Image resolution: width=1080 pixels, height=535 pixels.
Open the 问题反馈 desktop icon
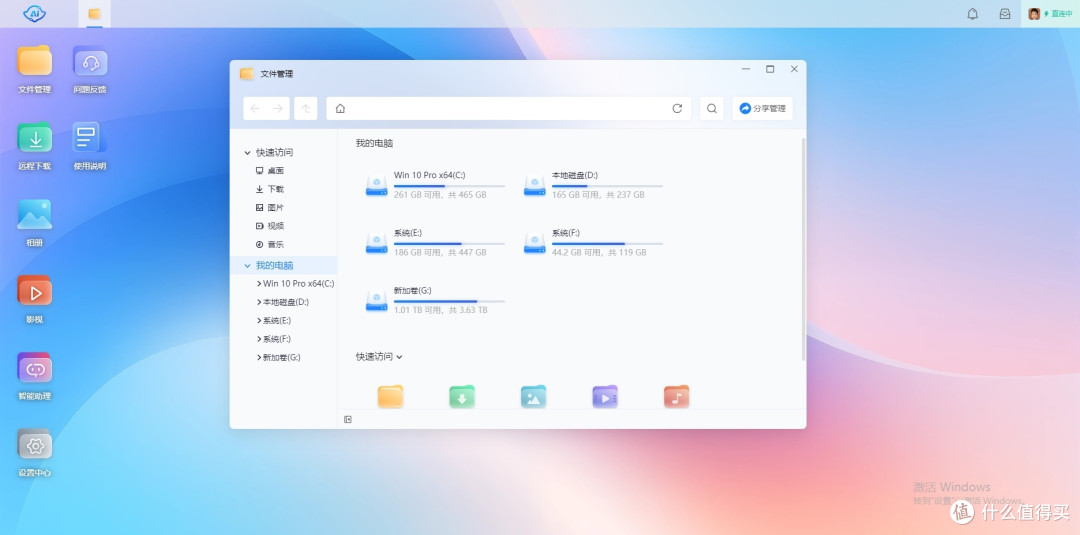90,69
